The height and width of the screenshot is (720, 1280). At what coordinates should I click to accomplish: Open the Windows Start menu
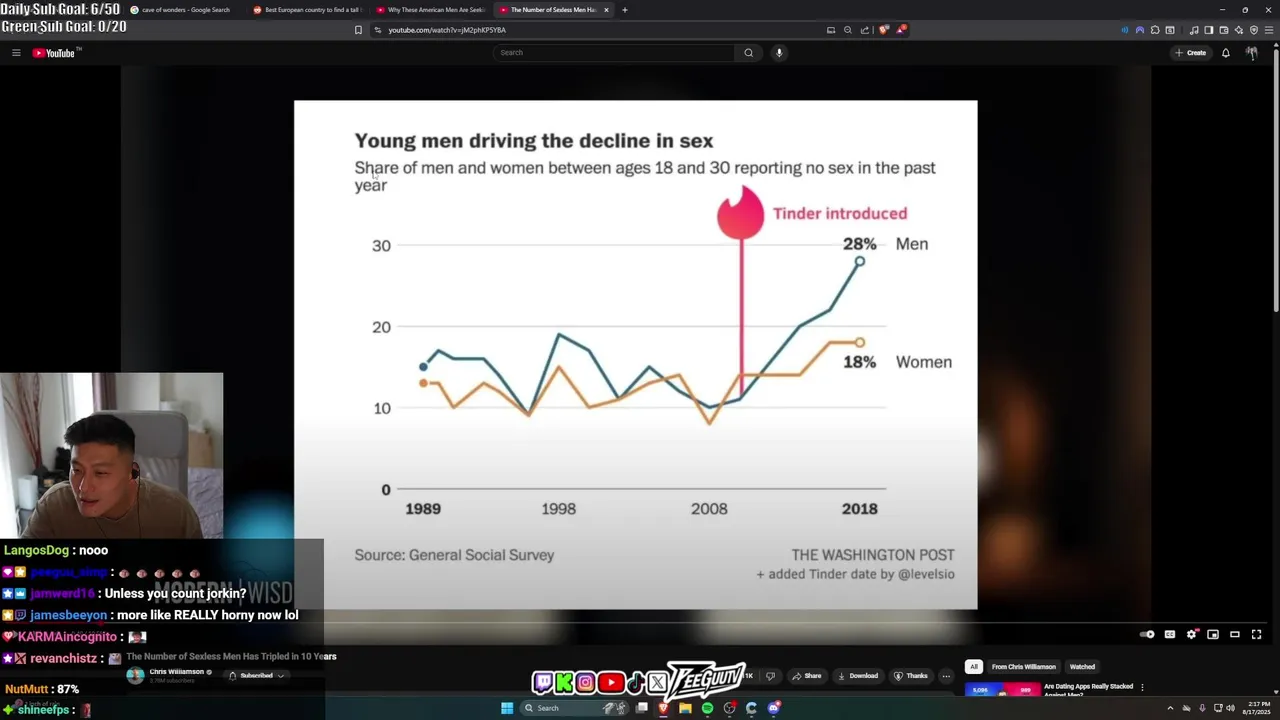[x=507, y=708]
